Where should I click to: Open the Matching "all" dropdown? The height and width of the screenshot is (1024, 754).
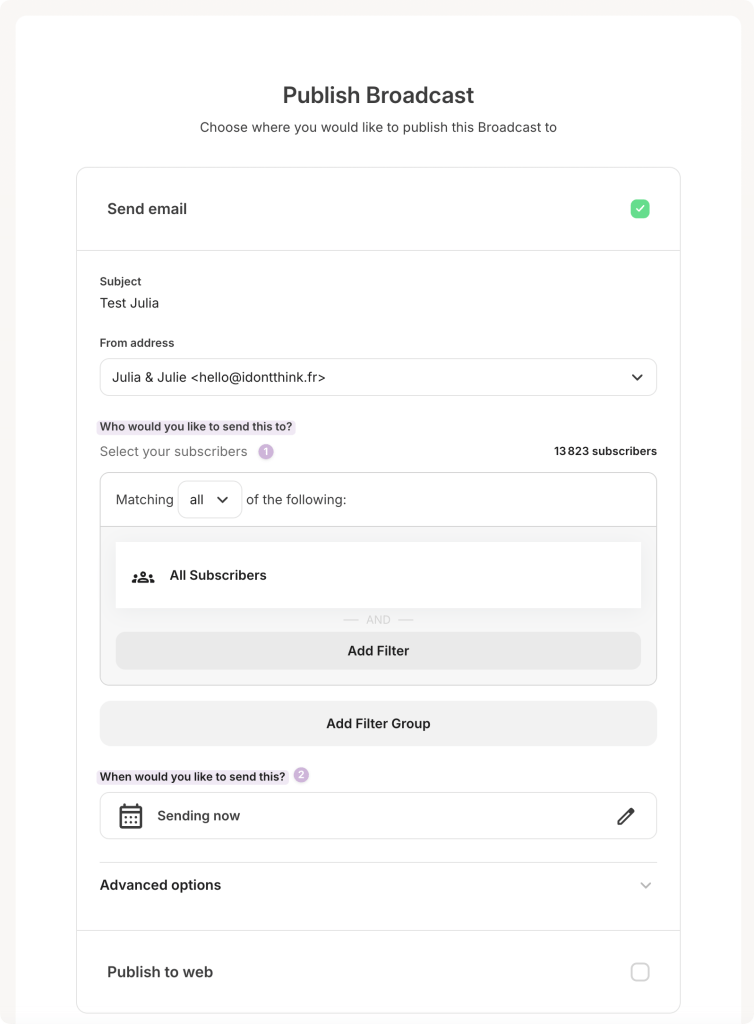coord(210,500)
